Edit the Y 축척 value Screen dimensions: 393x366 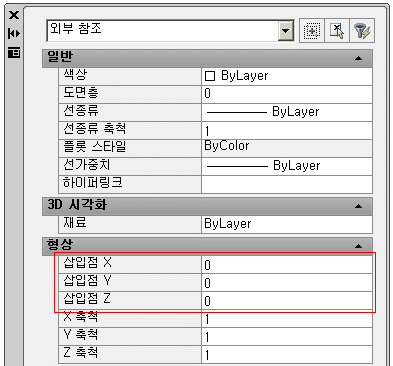click(287, 337)
